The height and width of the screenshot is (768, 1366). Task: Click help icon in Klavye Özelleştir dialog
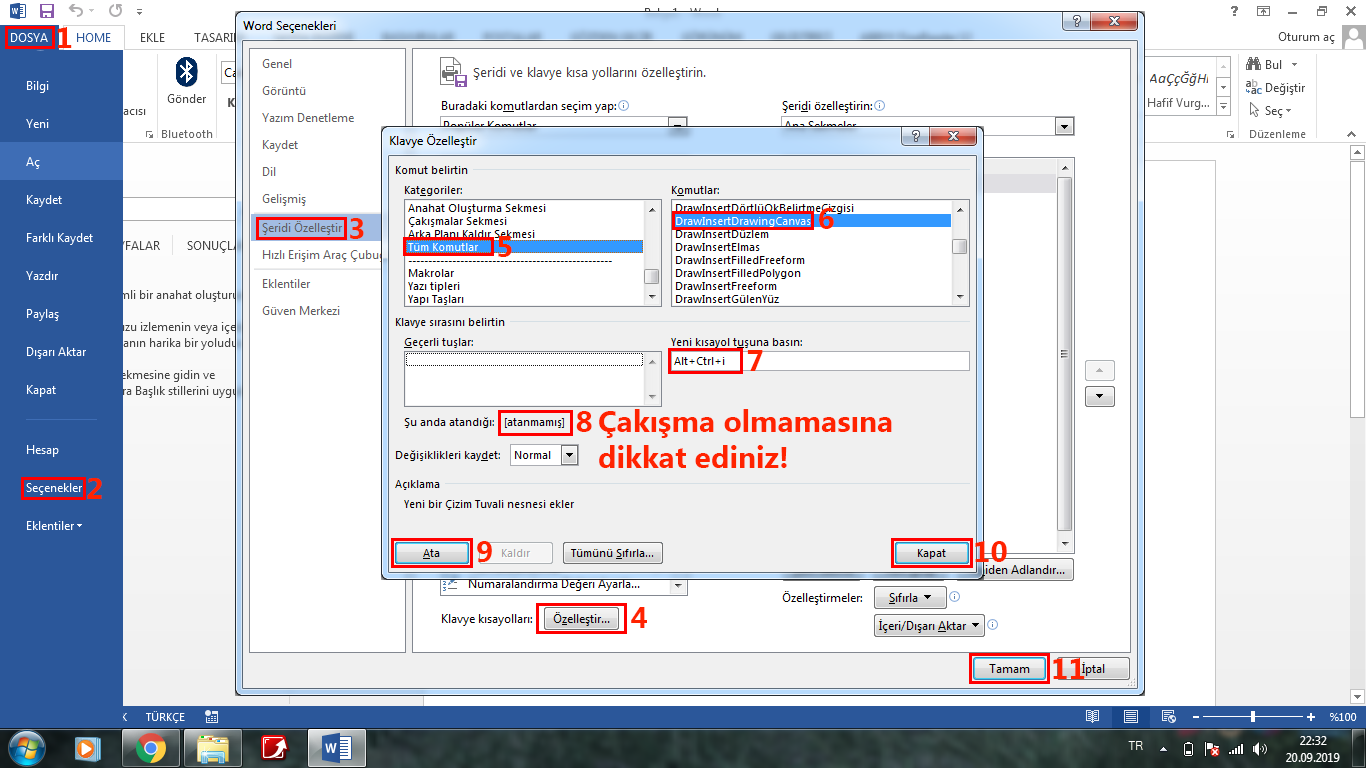[x=918, y=136]
